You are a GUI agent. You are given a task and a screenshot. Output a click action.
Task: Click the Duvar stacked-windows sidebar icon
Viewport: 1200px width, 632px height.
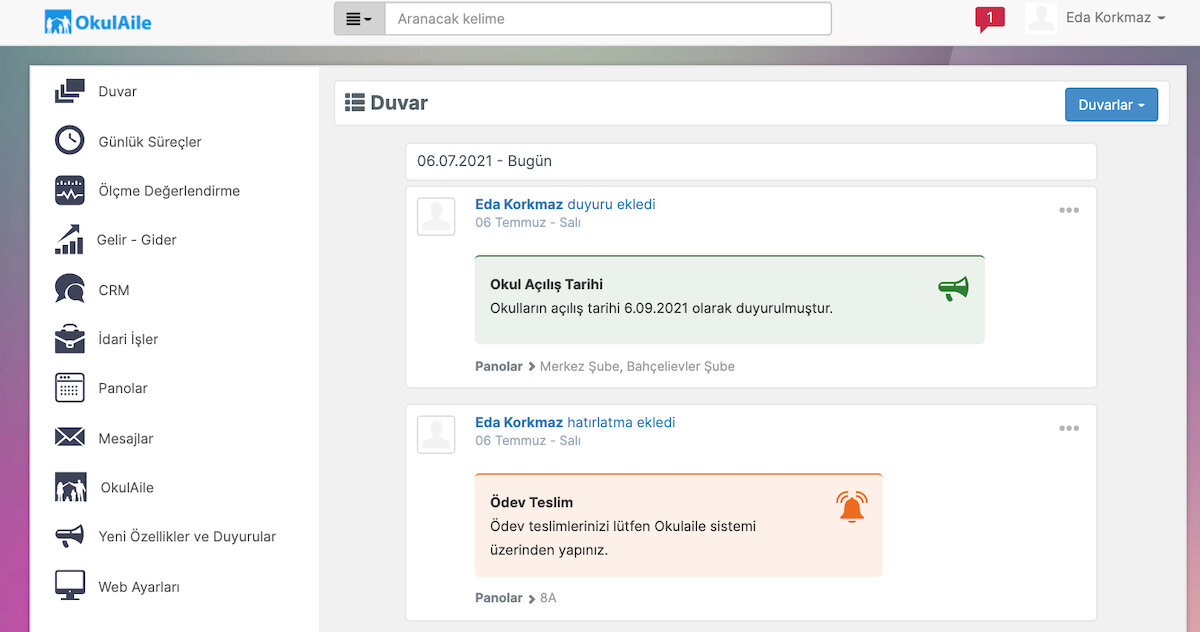pyautogui.click(x=70, y=91)
